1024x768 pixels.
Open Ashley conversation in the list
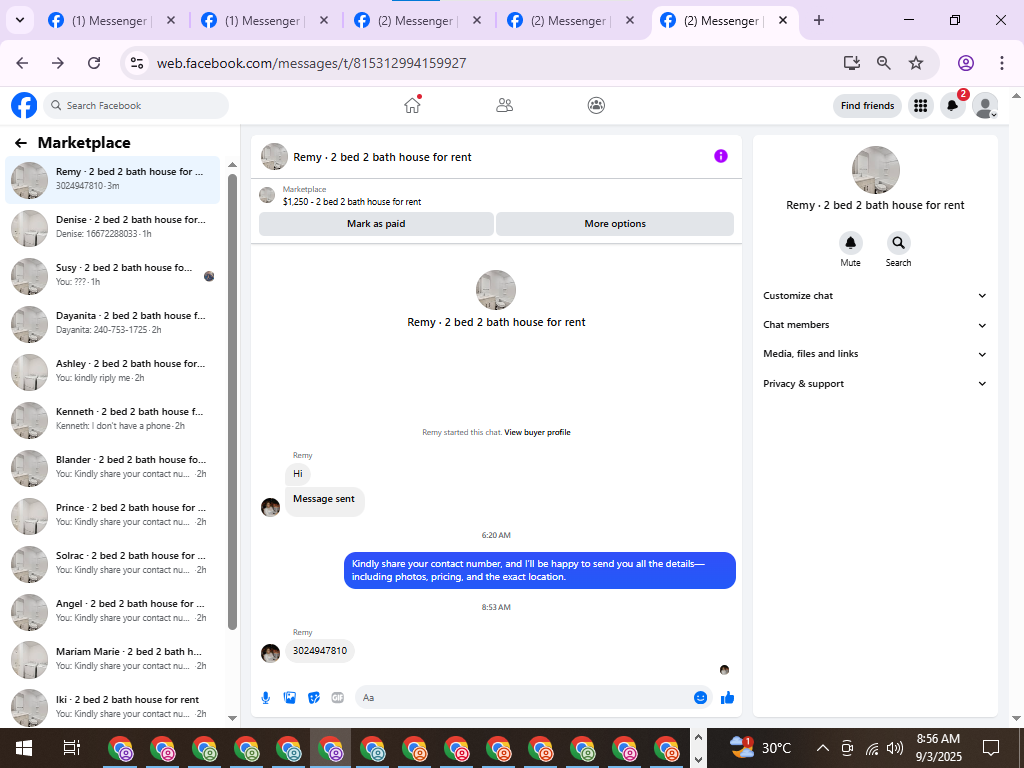coord(112,371)
